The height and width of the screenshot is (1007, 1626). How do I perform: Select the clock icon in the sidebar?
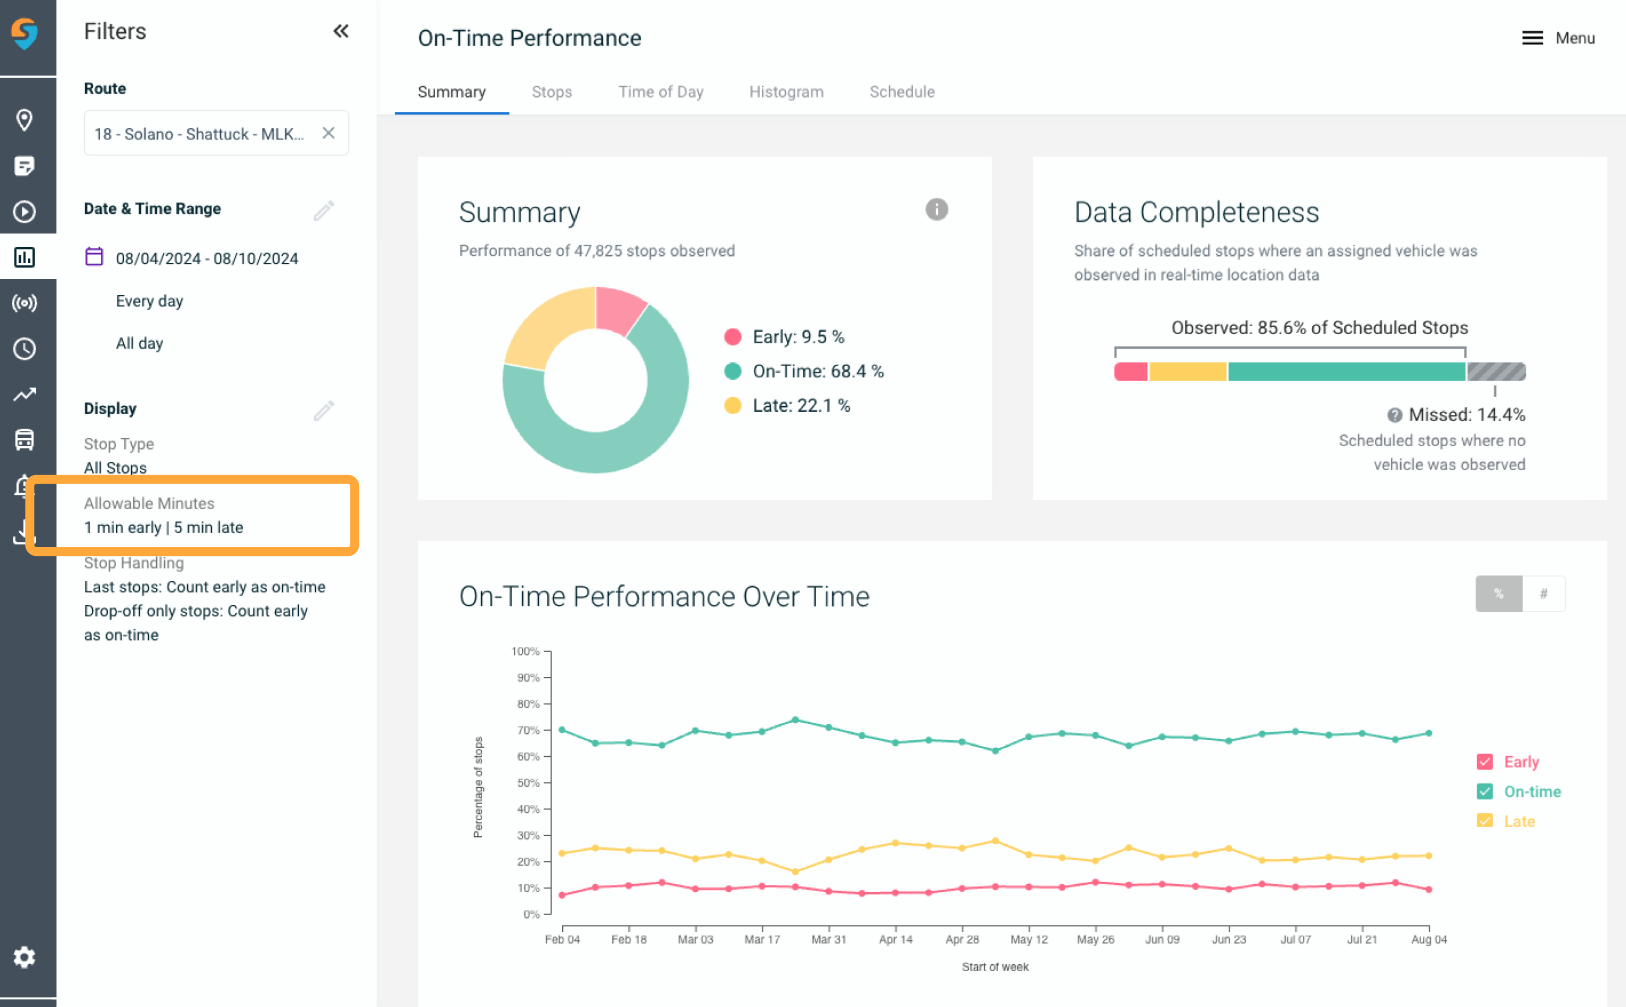point(25,349)
